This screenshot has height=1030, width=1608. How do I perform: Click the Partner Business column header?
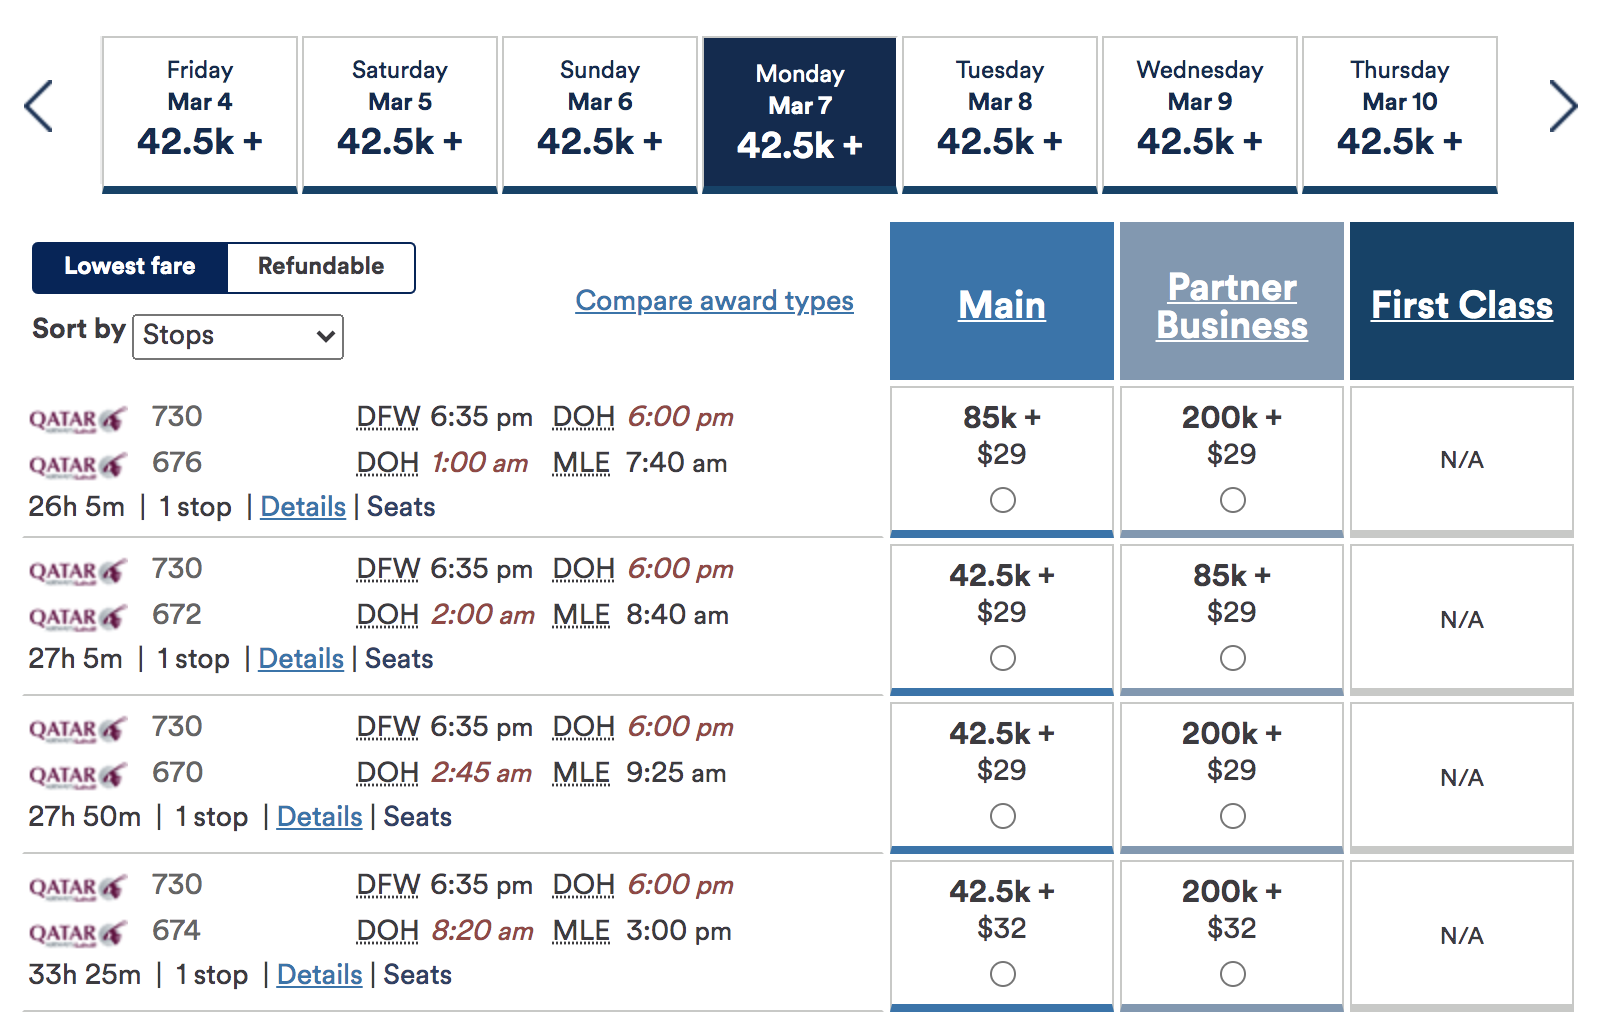(1232, 305)
